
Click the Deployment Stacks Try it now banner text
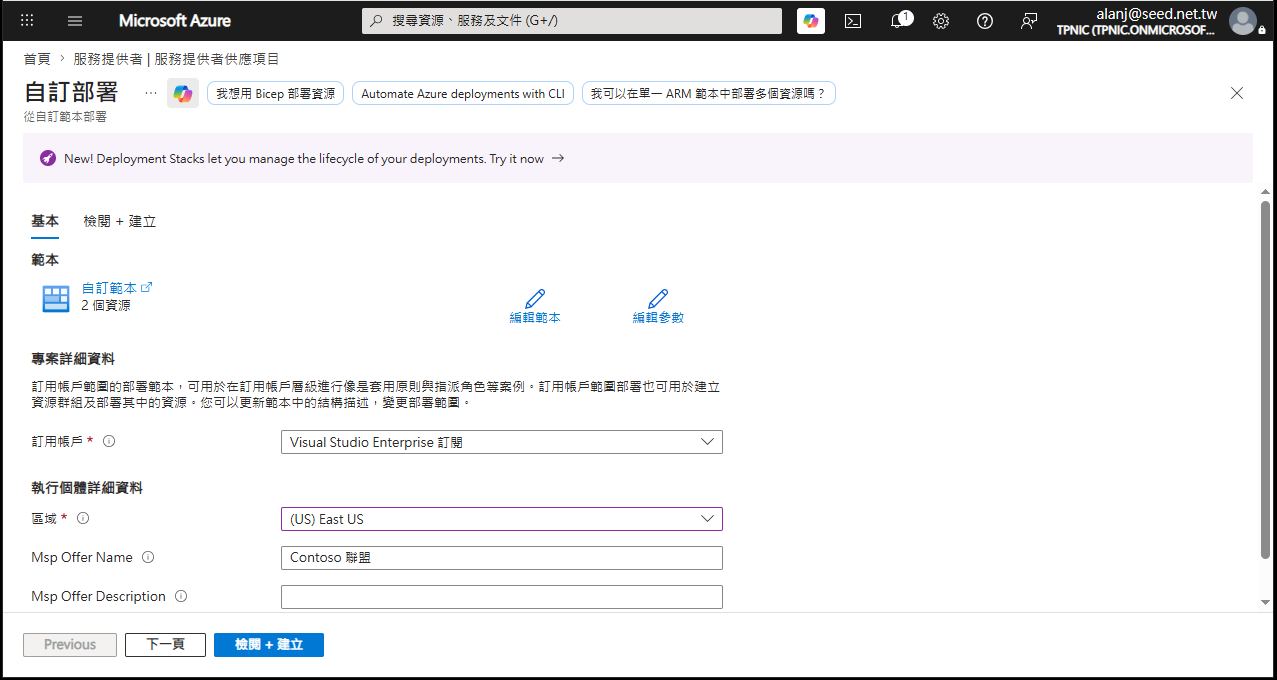[304, 158]
